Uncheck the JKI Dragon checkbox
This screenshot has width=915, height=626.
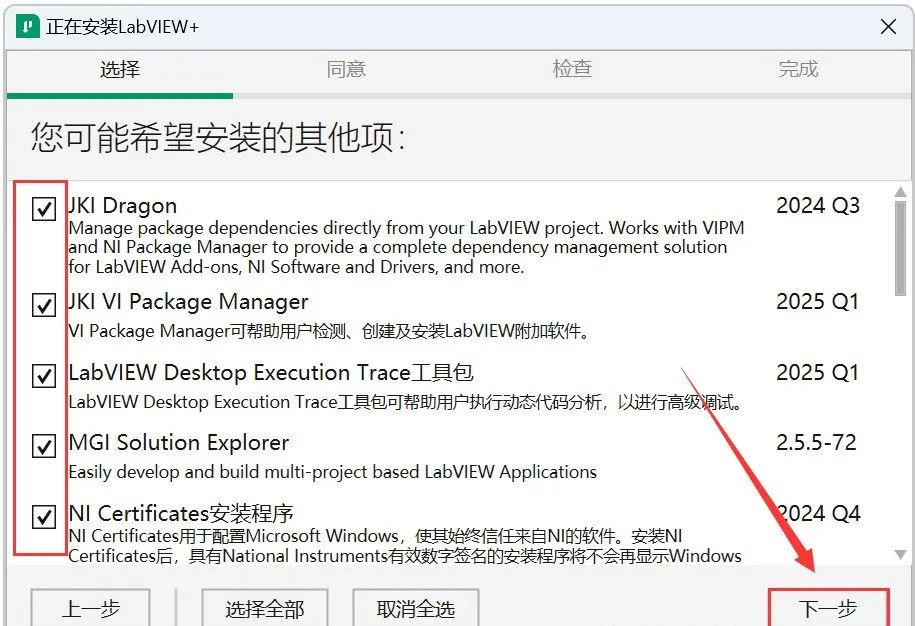[x=44, y=208]
